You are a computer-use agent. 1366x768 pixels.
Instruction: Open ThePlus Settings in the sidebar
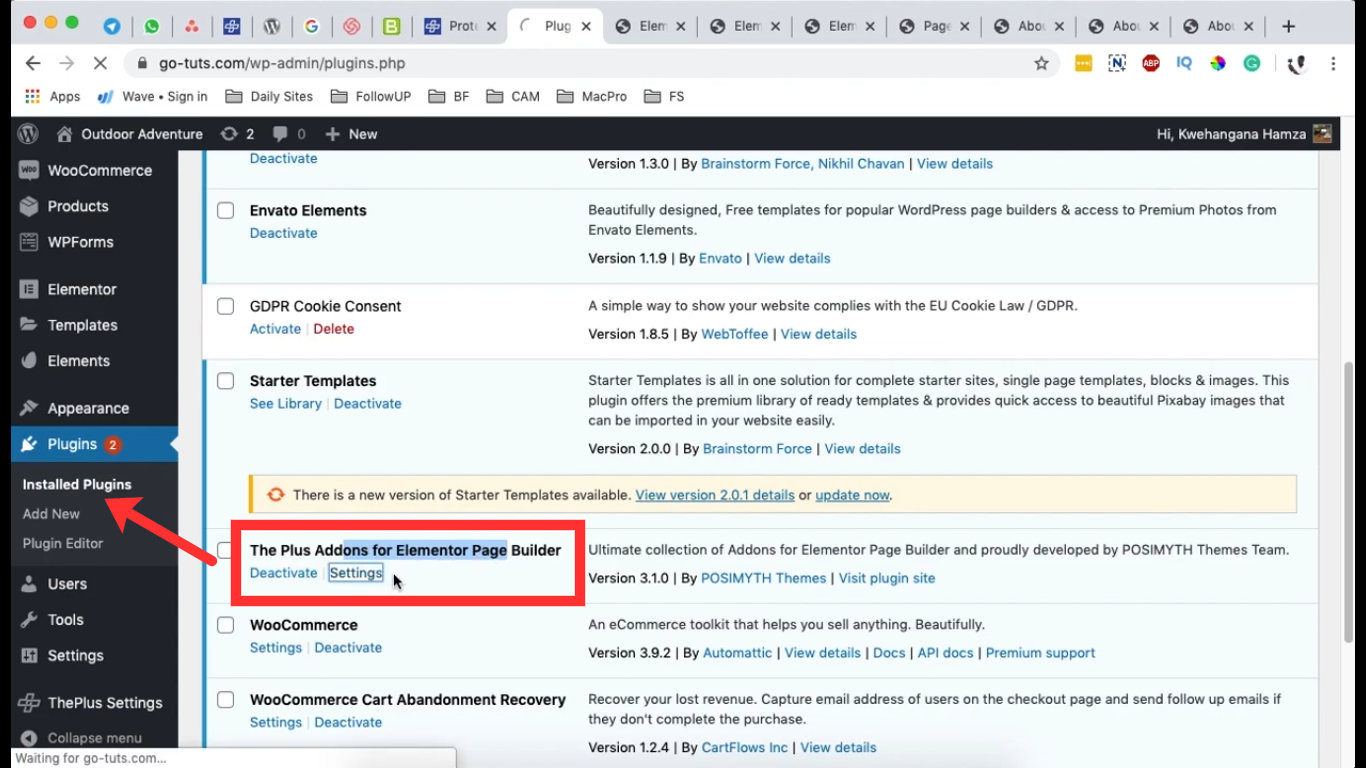95,703
